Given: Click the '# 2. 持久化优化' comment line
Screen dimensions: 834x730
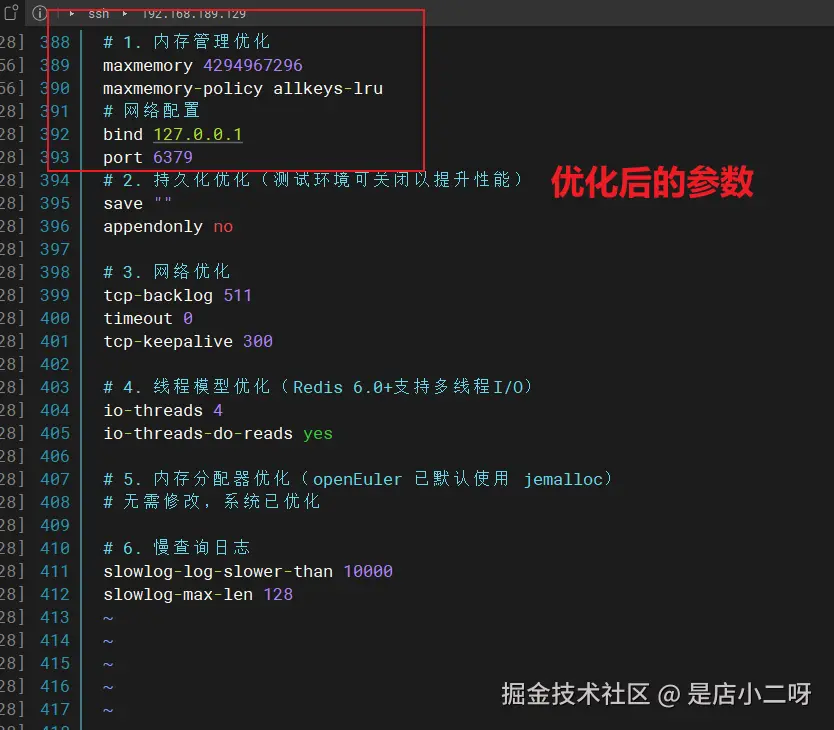Looking at the screenshot, I should (x=314, y=180).
